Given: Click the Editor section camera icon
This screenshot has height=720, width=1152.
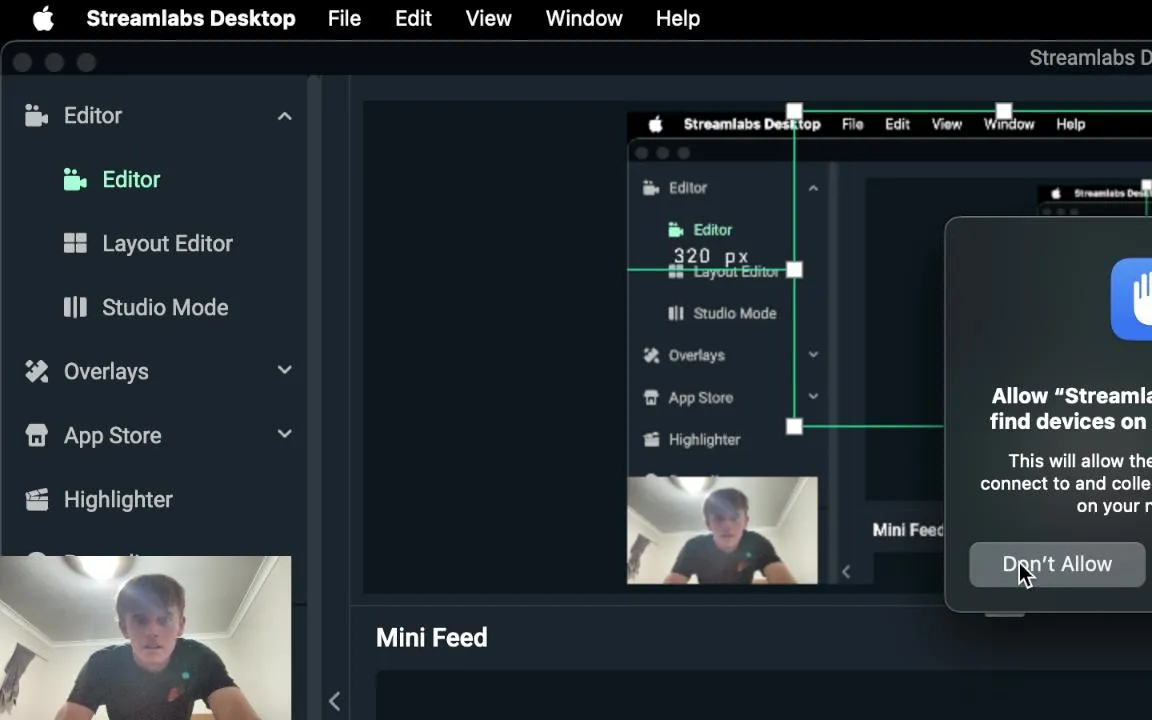Looking at the screenshot, I should tap(36, 115).
